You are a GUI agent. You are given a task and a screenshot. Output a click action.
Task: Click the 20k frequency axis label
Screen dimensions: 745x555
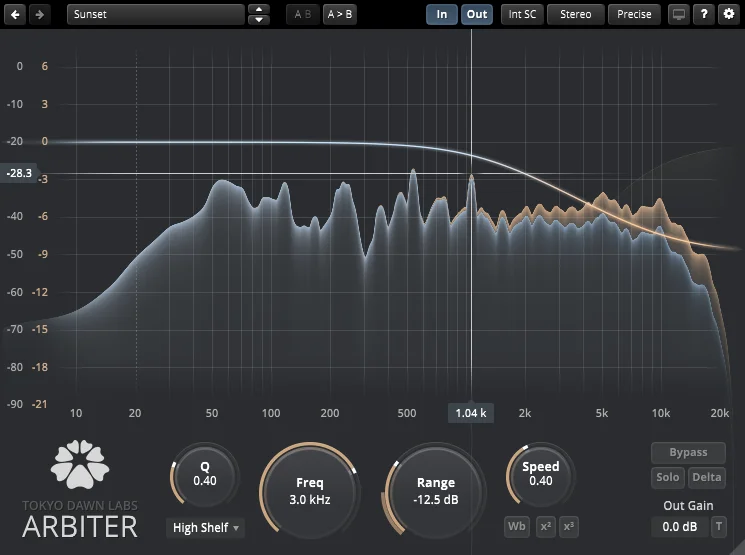point(719,413)
